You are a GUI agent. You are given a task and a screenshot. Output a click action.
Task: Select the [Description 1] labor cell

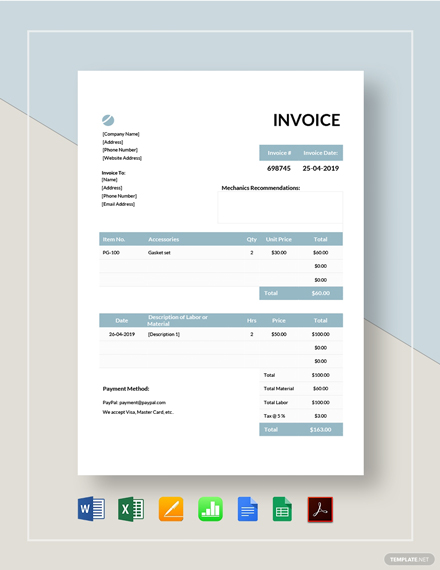pos(164,334)
